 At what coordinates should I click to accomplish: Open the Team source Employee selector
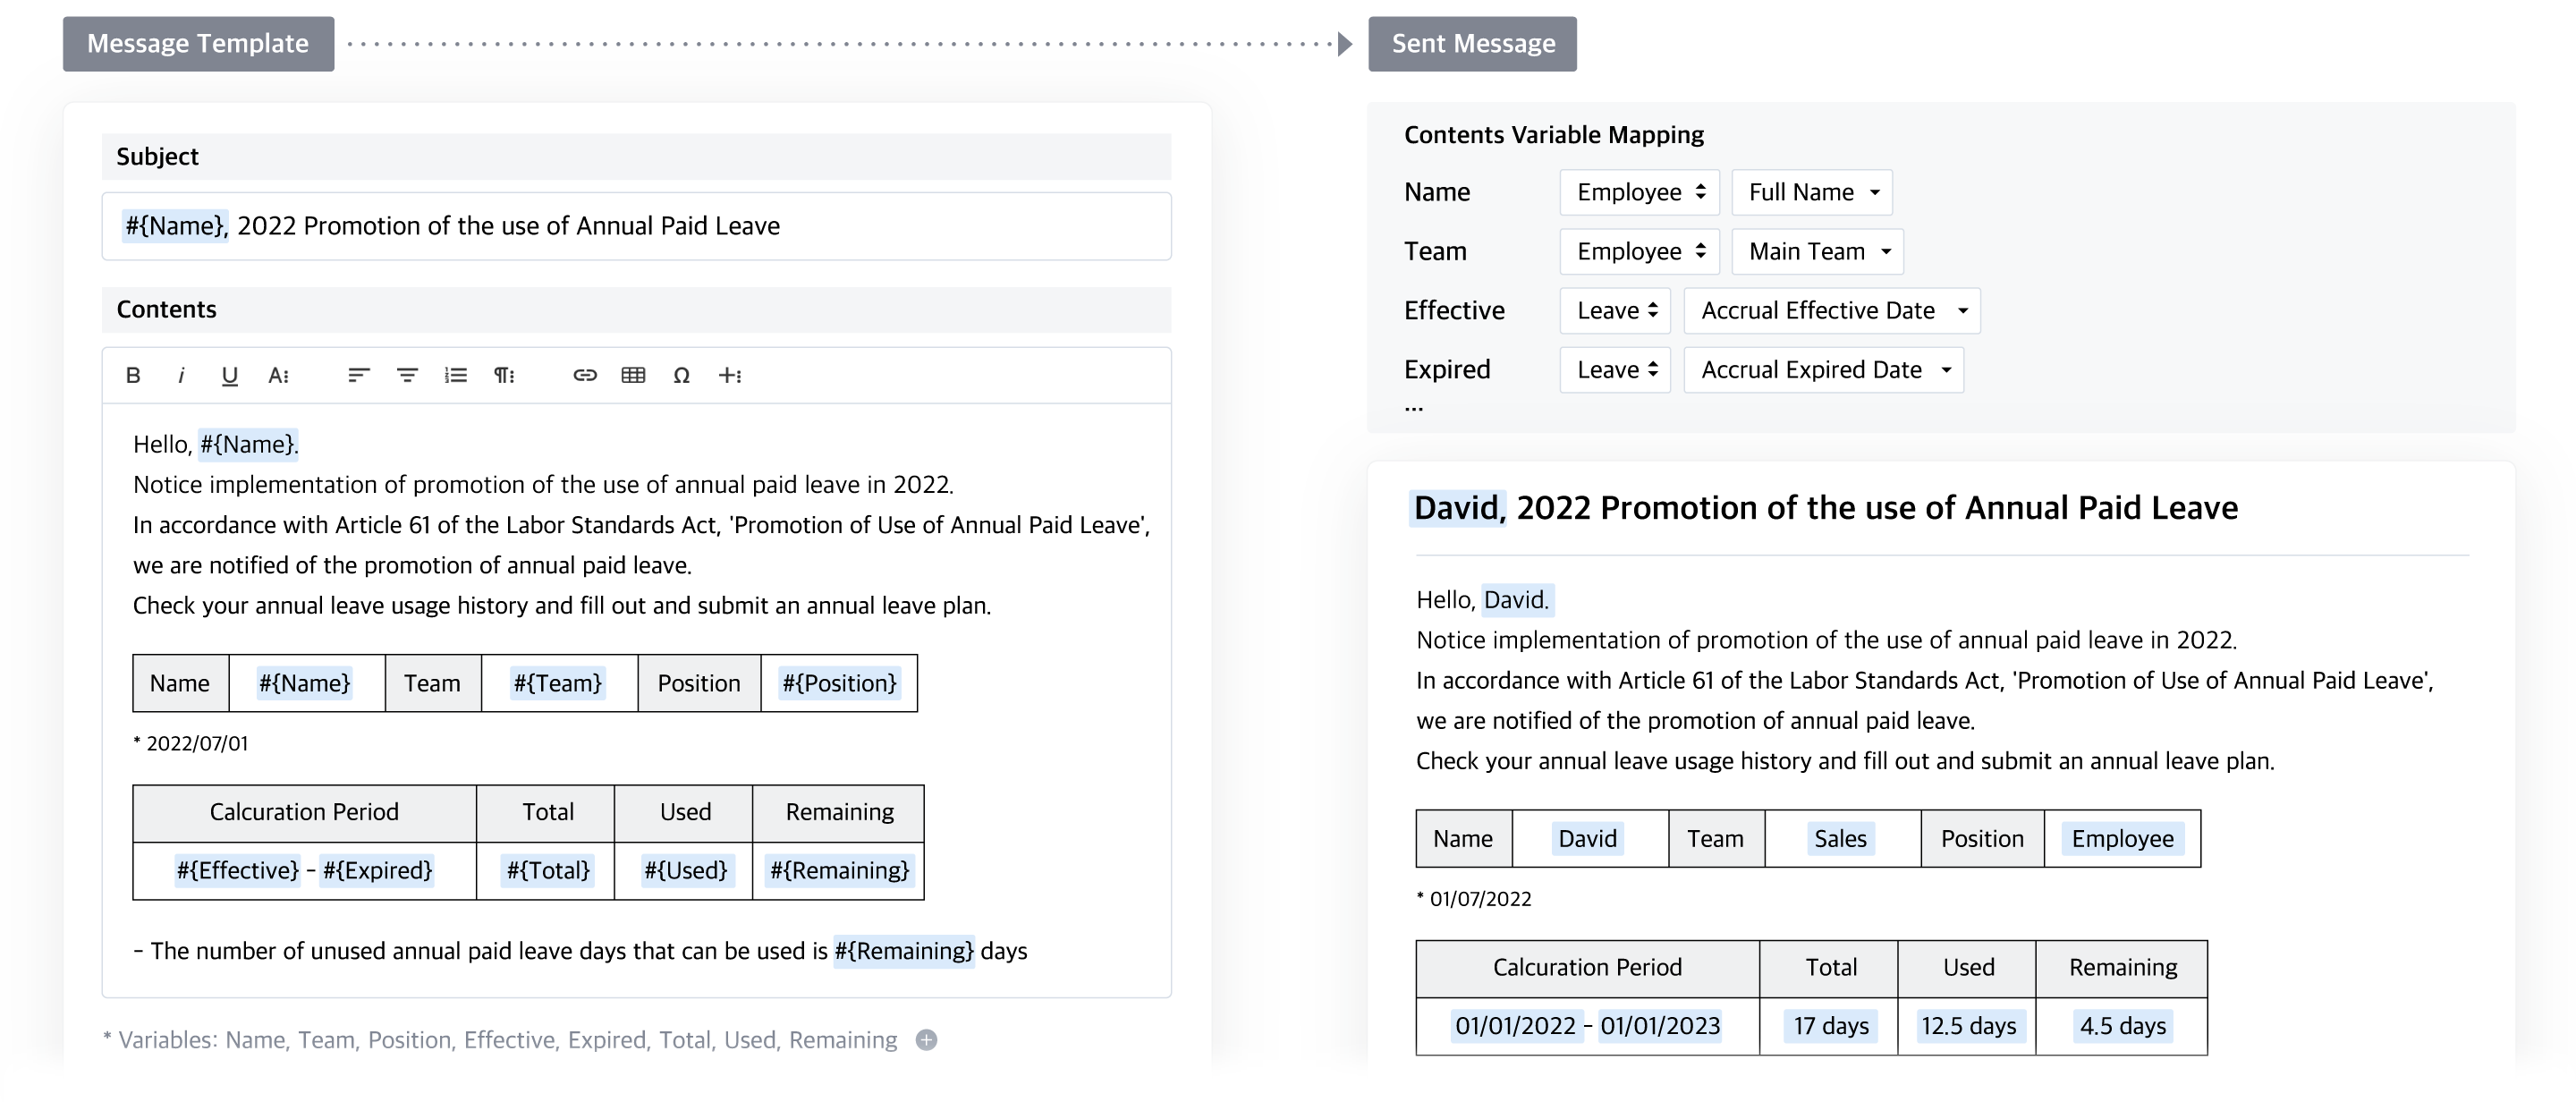click(1639, 251)
